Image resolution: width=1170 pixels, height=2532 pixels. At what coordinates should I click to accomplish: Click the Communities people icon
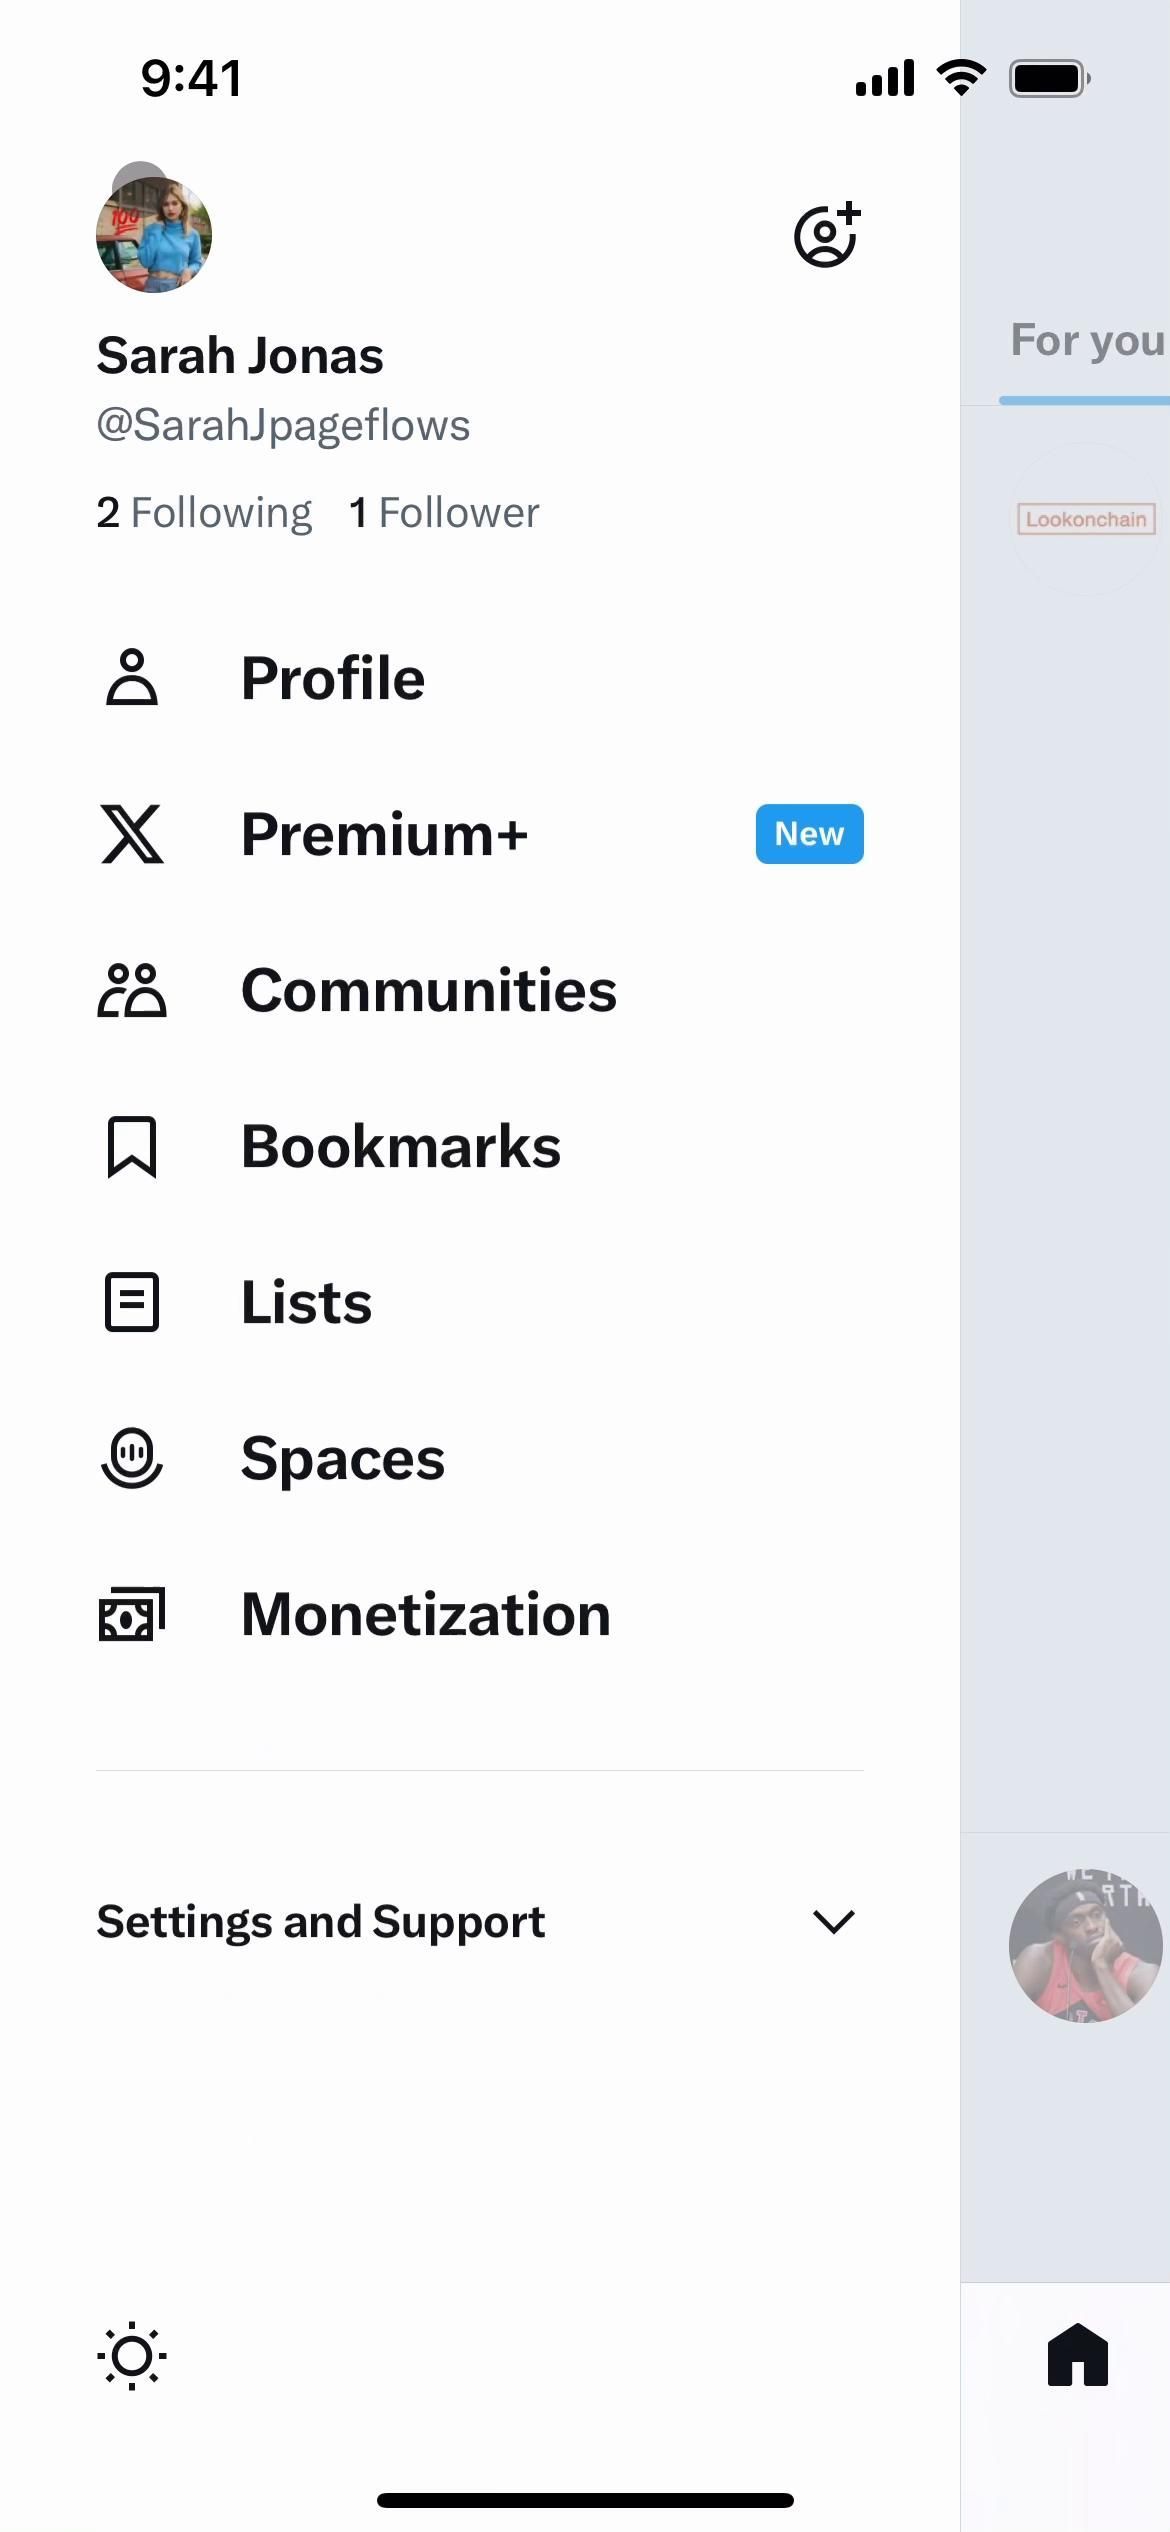(132, 990)
